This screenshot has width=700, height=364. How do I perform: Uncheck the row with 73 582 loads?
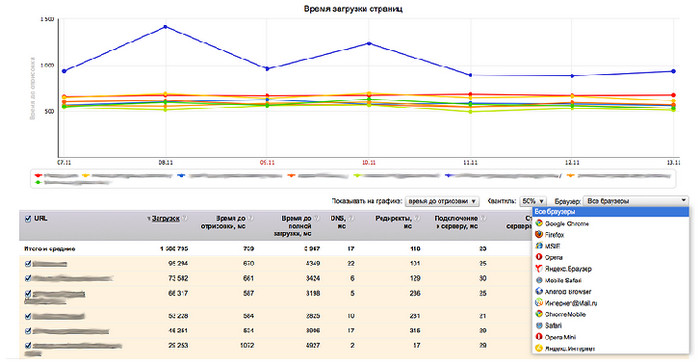[x=28, y=278]
